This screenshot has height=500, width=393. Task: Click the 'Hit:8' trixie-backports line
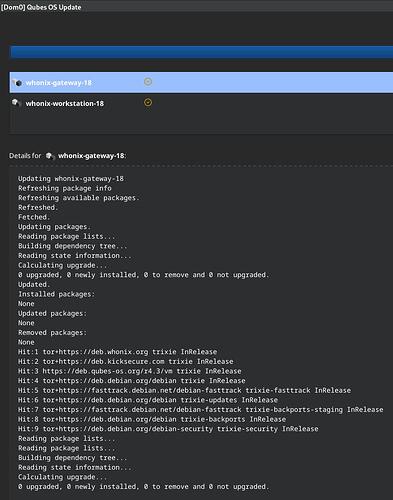click(x=152, y=419)
